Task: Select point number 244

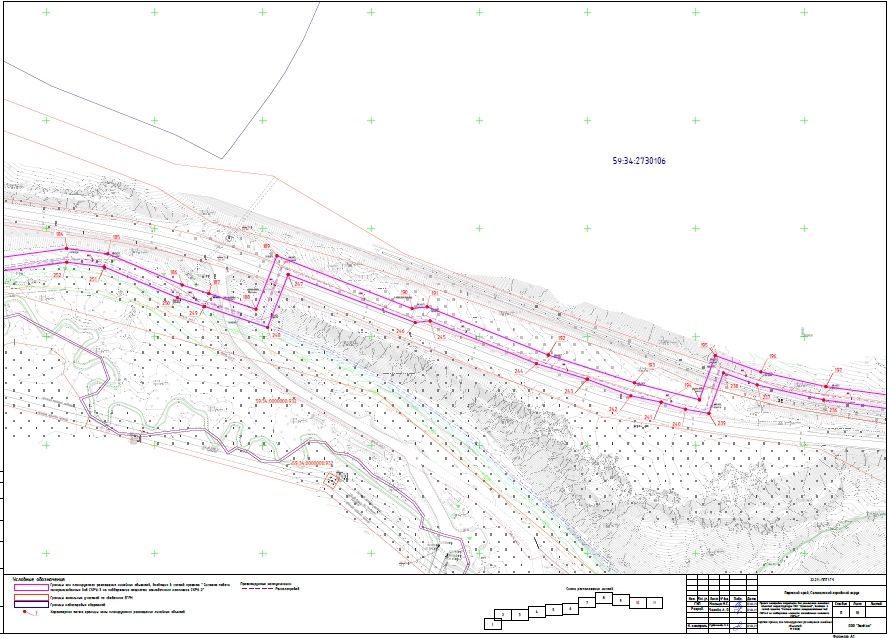Action: tap(519, 371)
